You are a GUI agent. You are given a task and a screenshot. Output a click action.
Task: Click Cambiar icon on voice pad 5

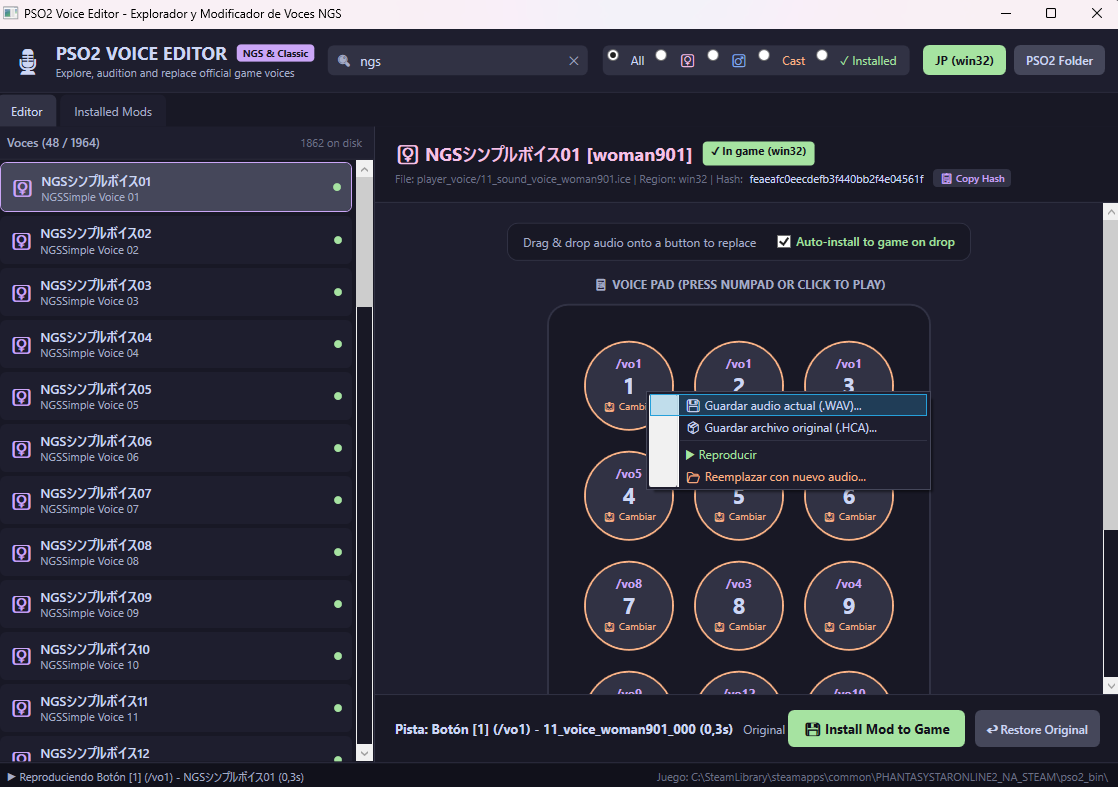(x=719, y=517)
